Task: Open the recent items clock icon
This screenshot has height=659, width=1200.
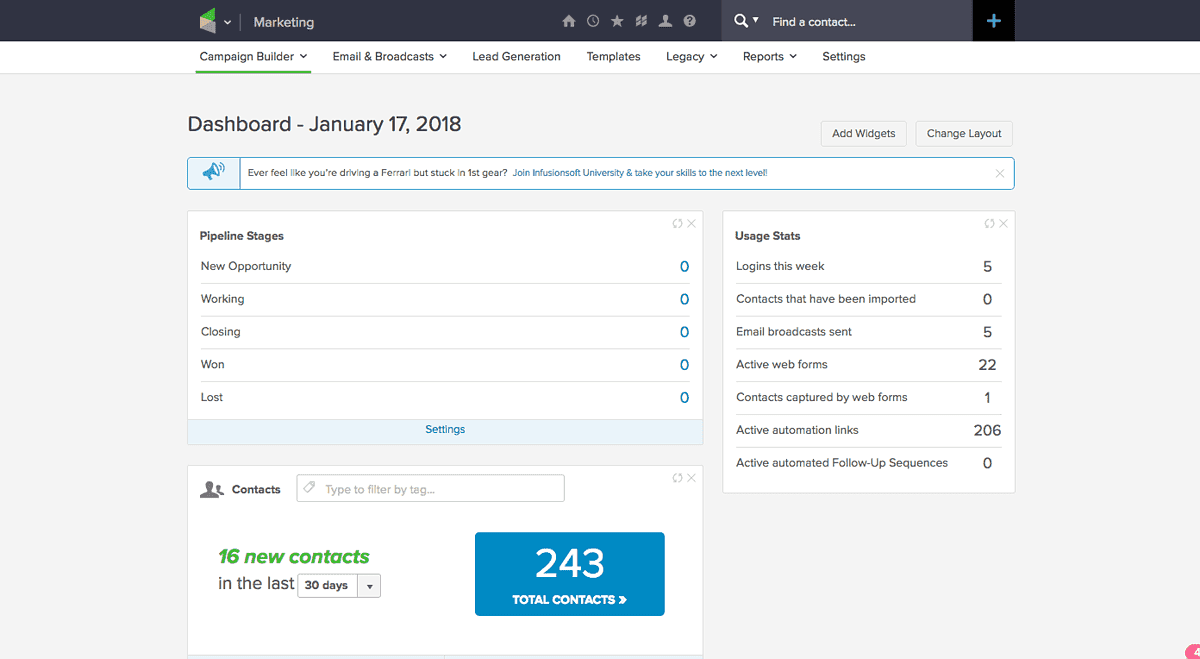Action: tap(593, 21)
